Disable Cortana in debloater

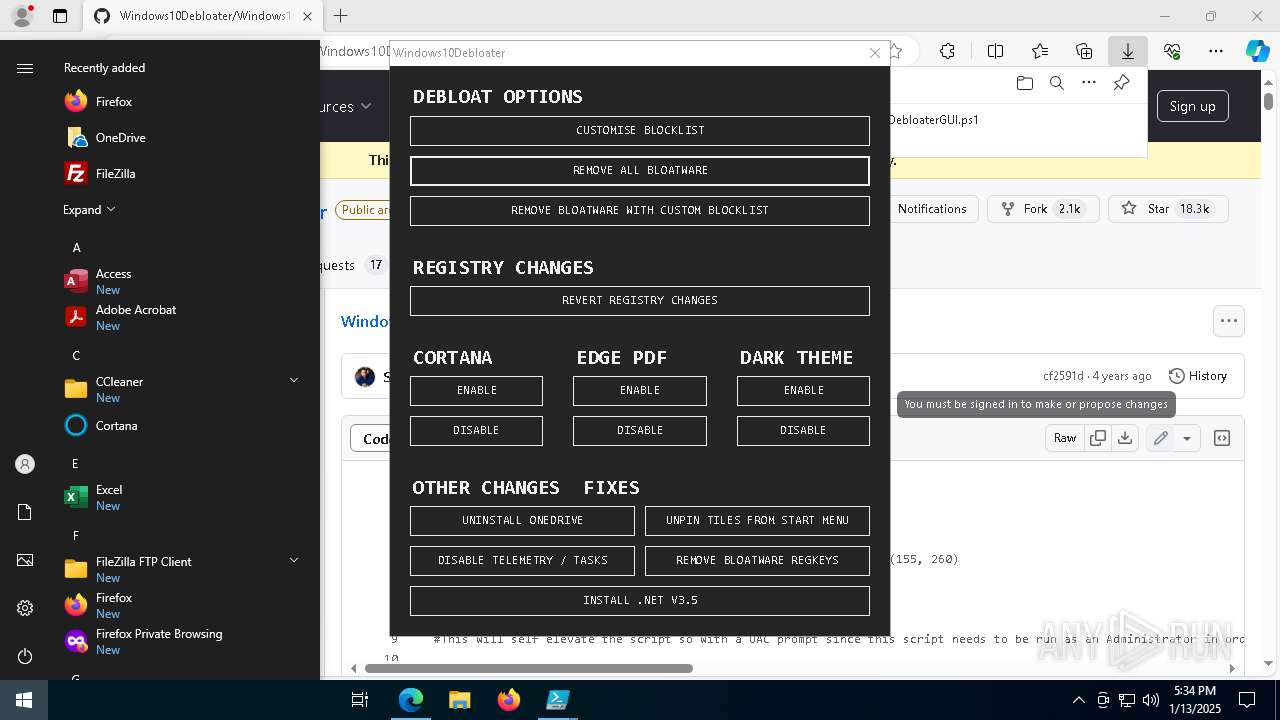pos(476,431)
